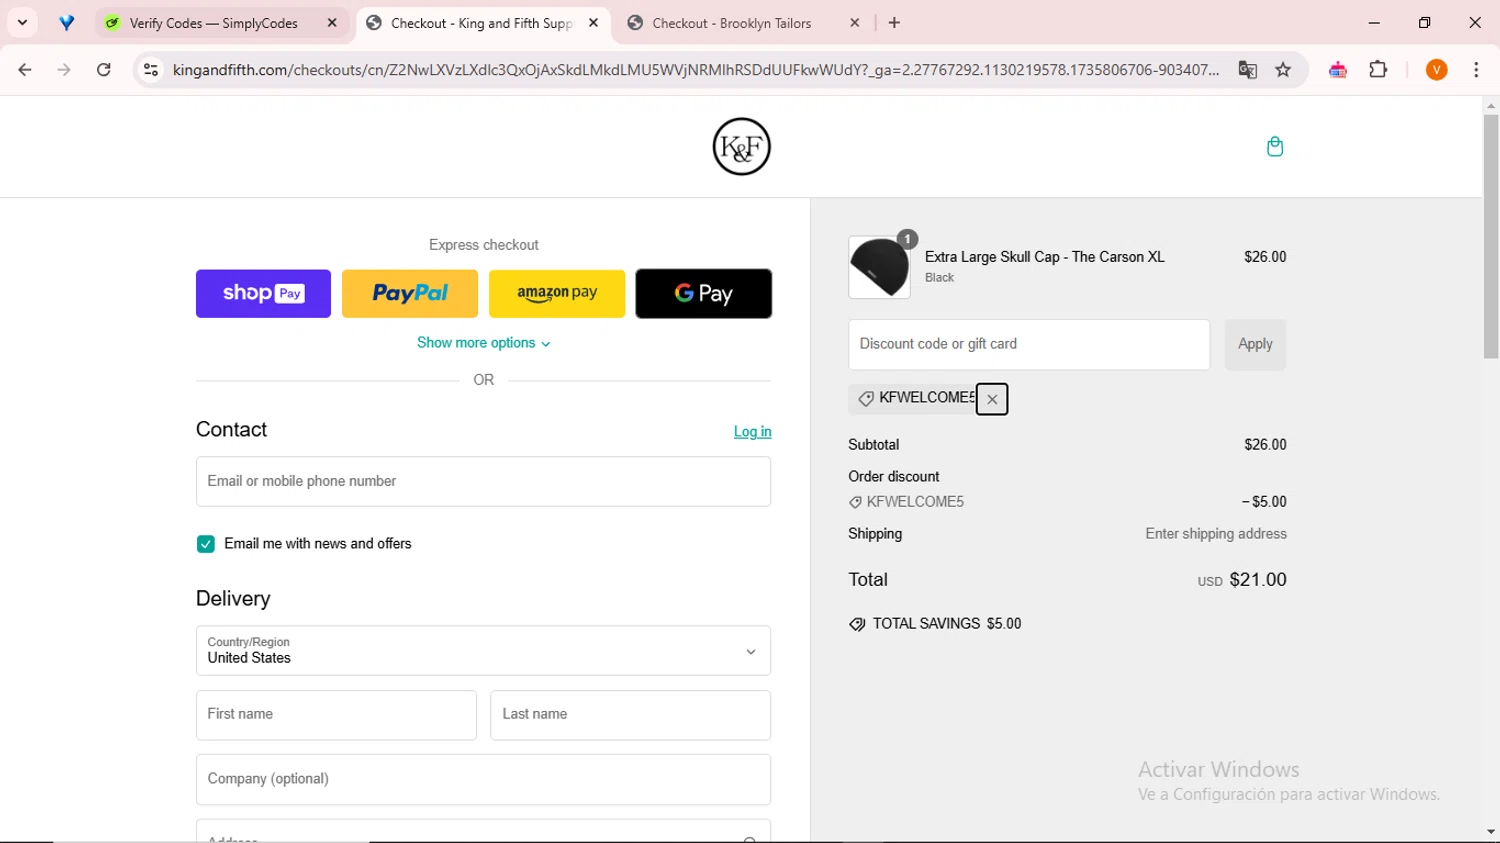Click the Apply discount button
This screenshot has width=1500, height=843.
1255,345
